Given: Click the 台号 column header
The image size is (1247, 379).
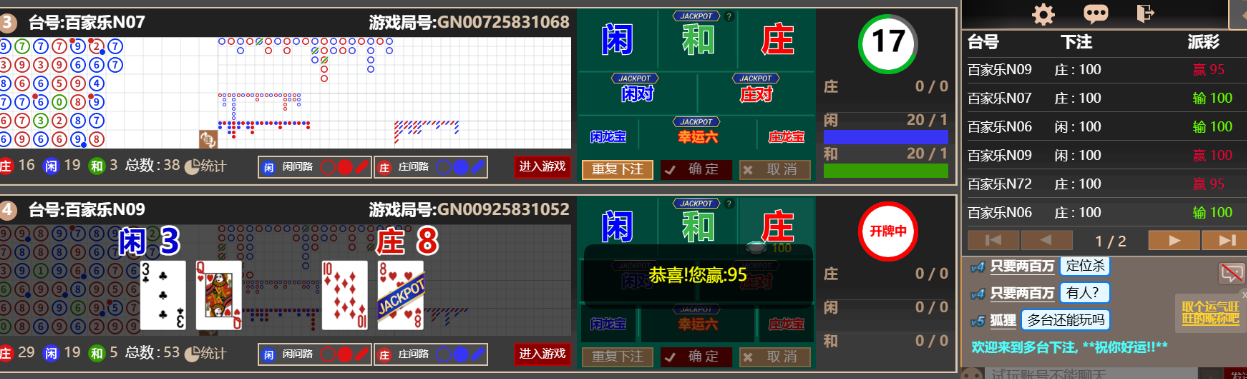Looking at the screenshot, I should pos(984,43).
